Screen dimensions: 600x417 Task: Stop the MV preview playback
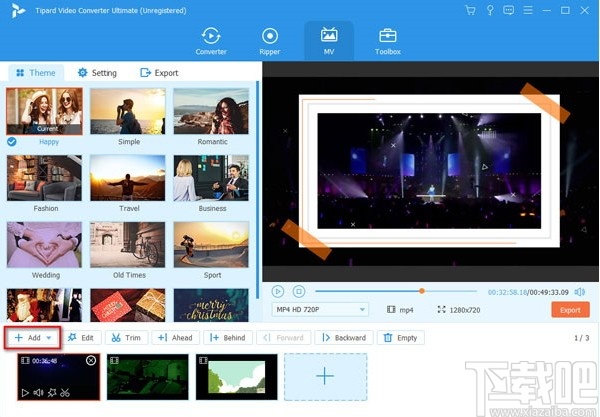[x=299, y=292]
